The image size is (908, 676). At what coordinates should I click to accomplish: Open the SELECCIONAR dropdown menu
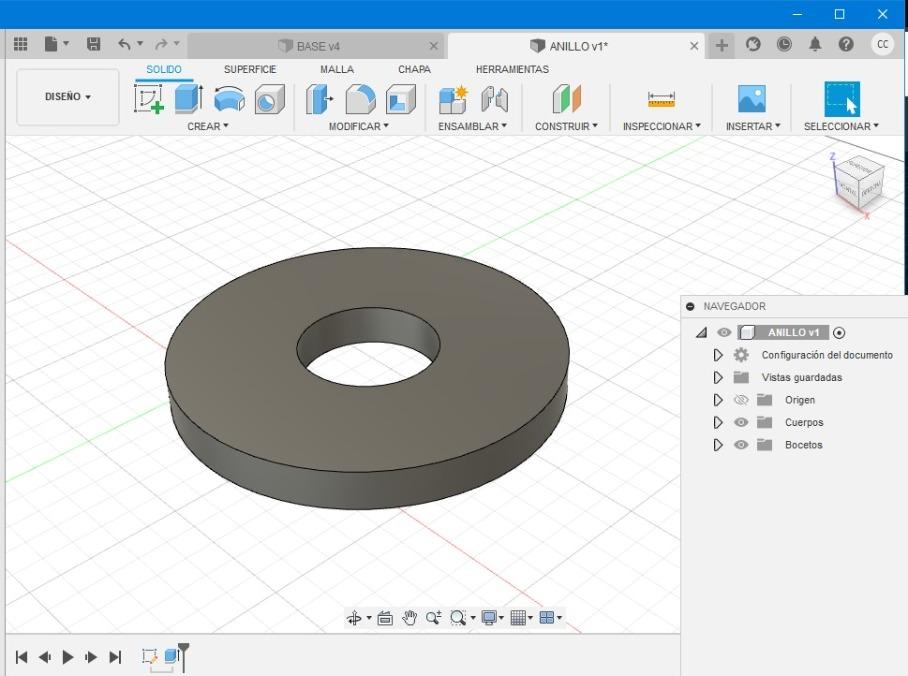tap(841, 126)
